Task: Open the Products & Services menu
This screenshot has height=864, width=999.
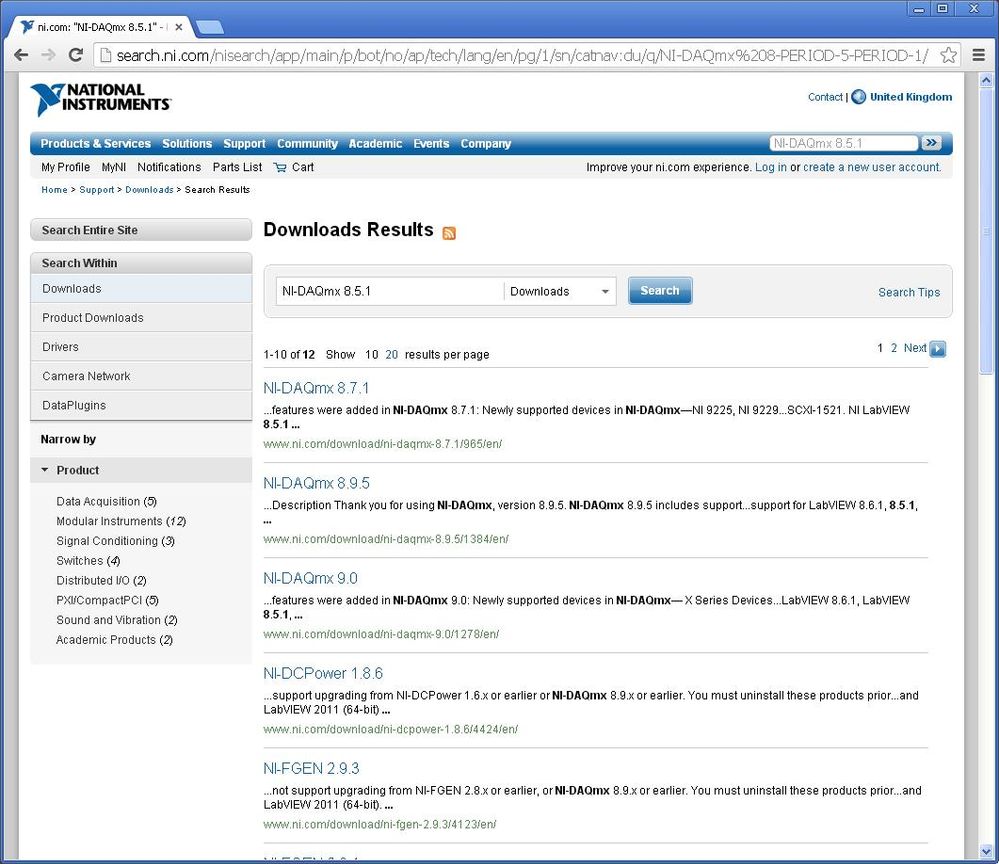Action: [96, 143]
